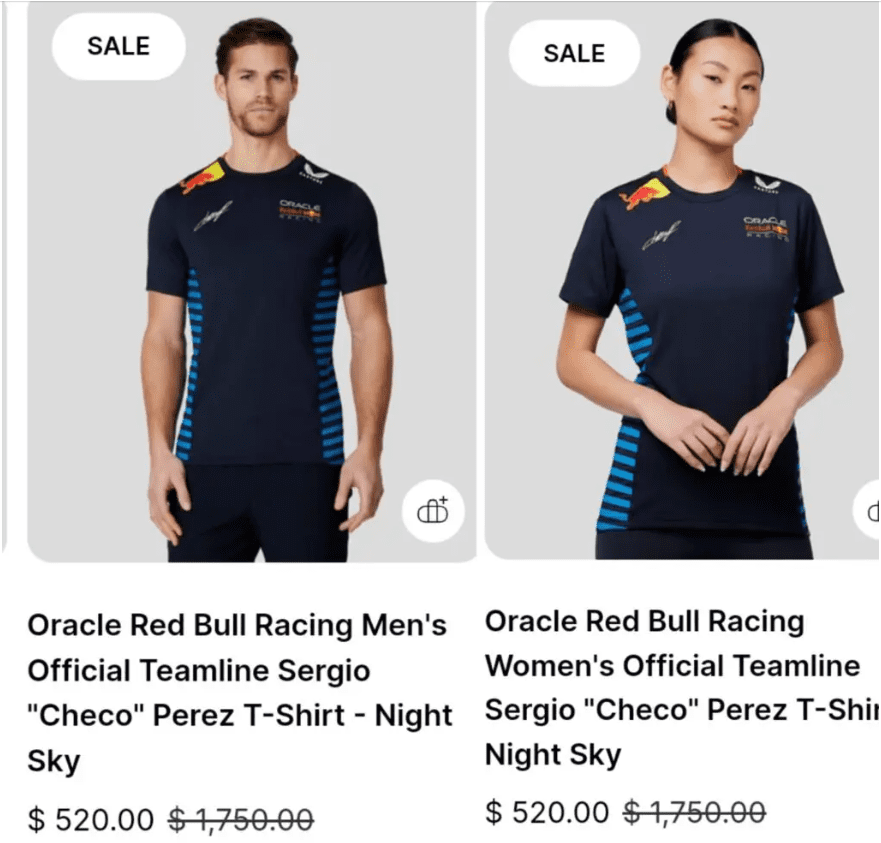The width and height of the screenshot is (881, 843).
Task: Click the silver signature on the women's shirt
Action: pos(661,235)
